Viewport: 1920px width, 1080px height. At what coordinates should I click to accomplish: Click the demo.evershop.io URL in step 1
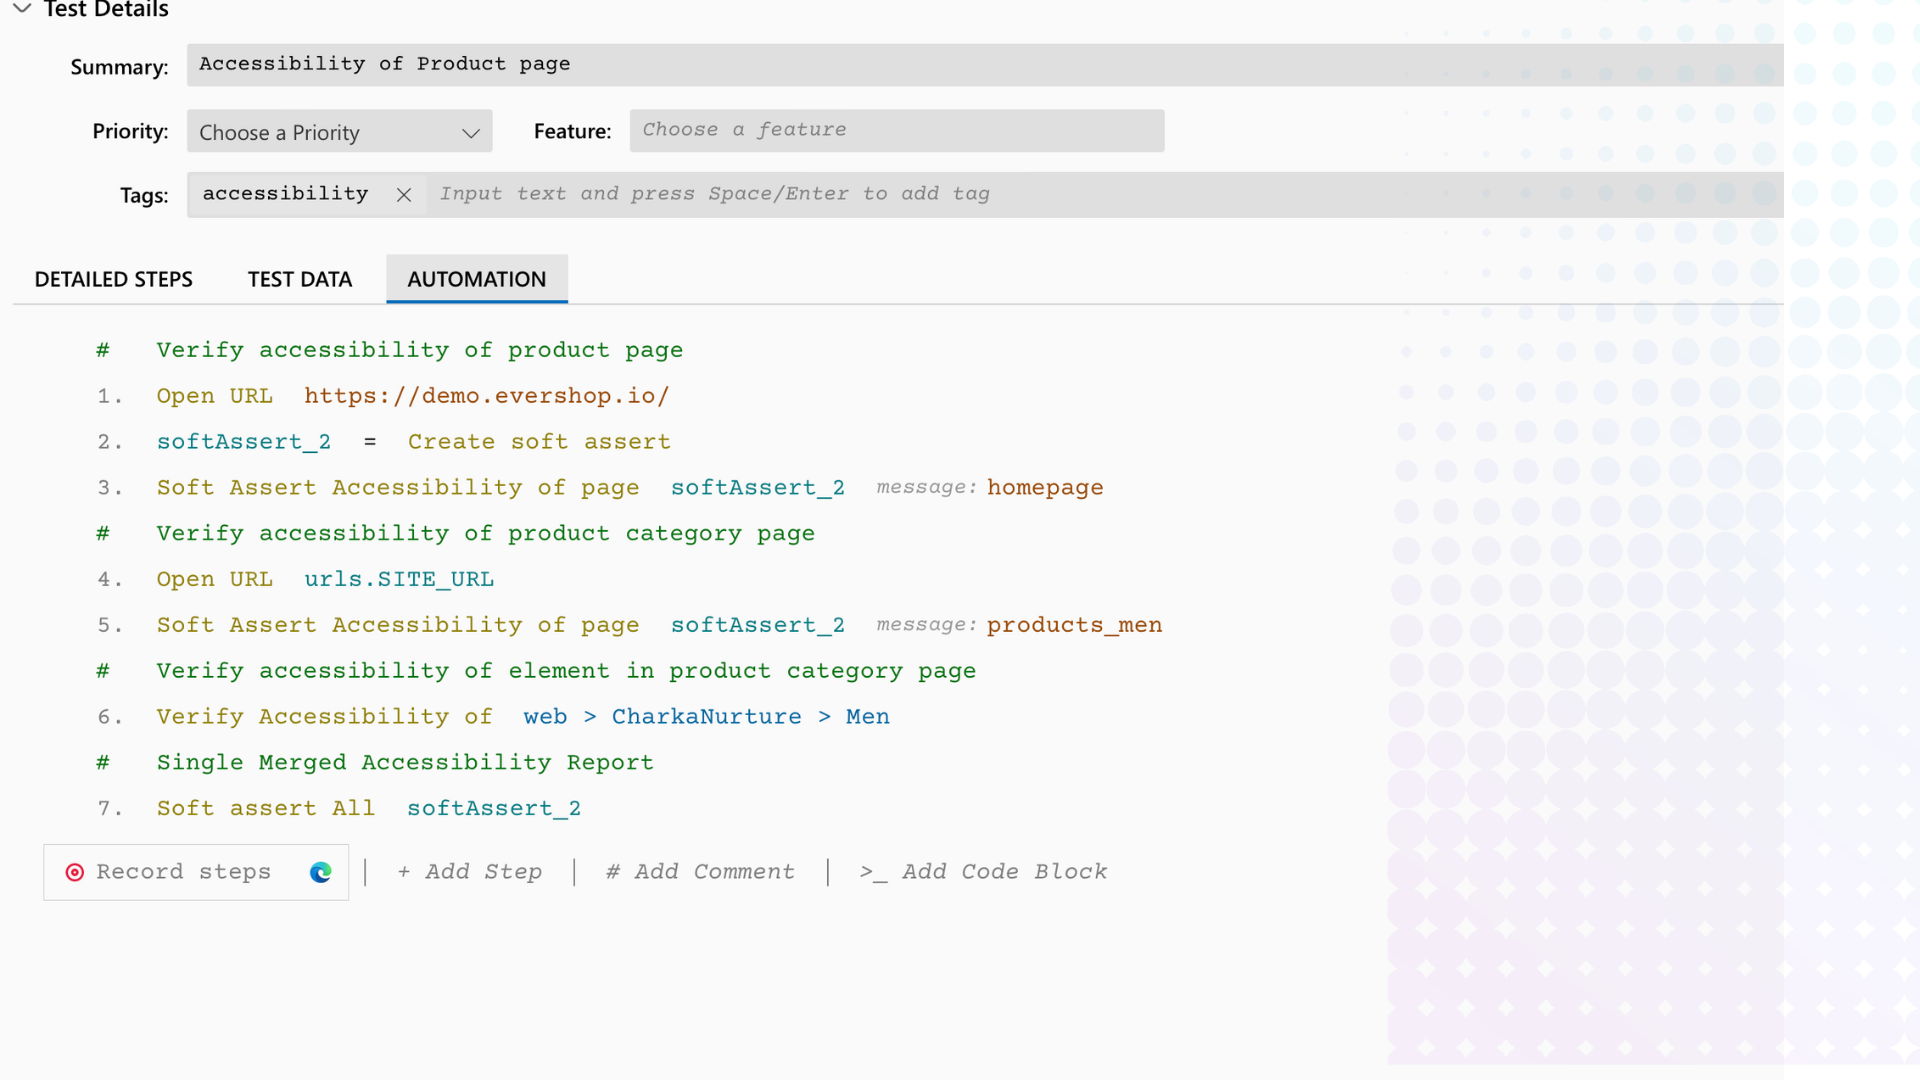click(x=486, y=396)
